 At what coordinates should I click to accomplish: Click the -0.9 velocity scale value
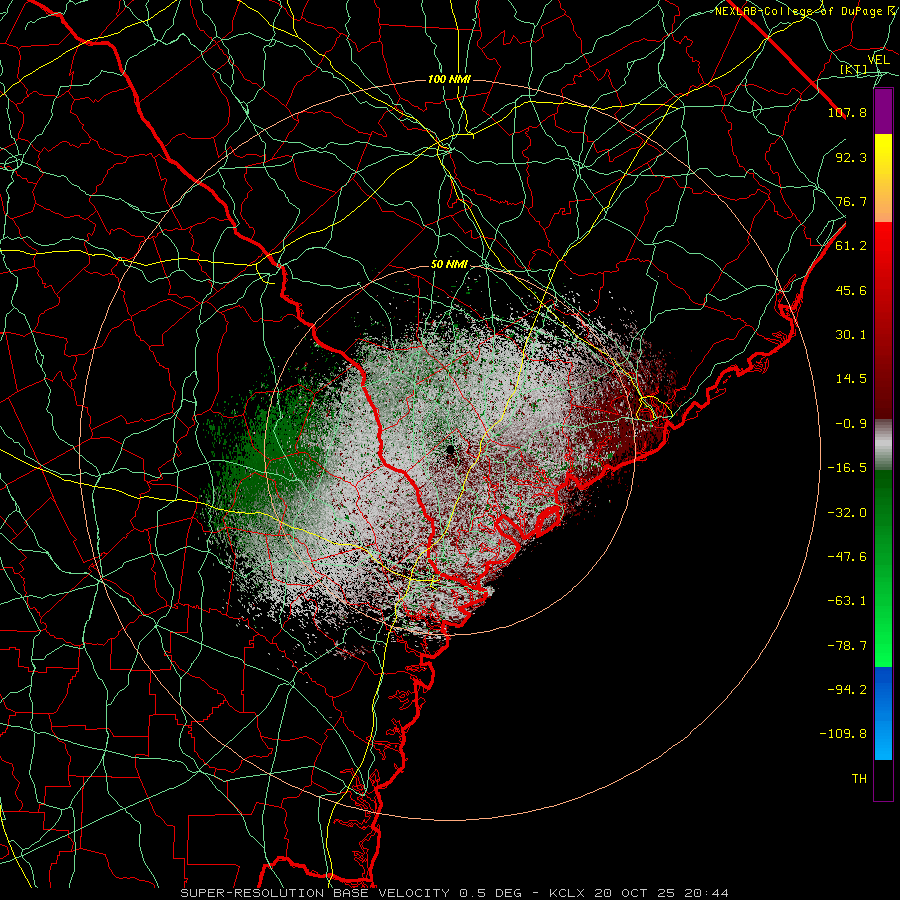(851, 424)
